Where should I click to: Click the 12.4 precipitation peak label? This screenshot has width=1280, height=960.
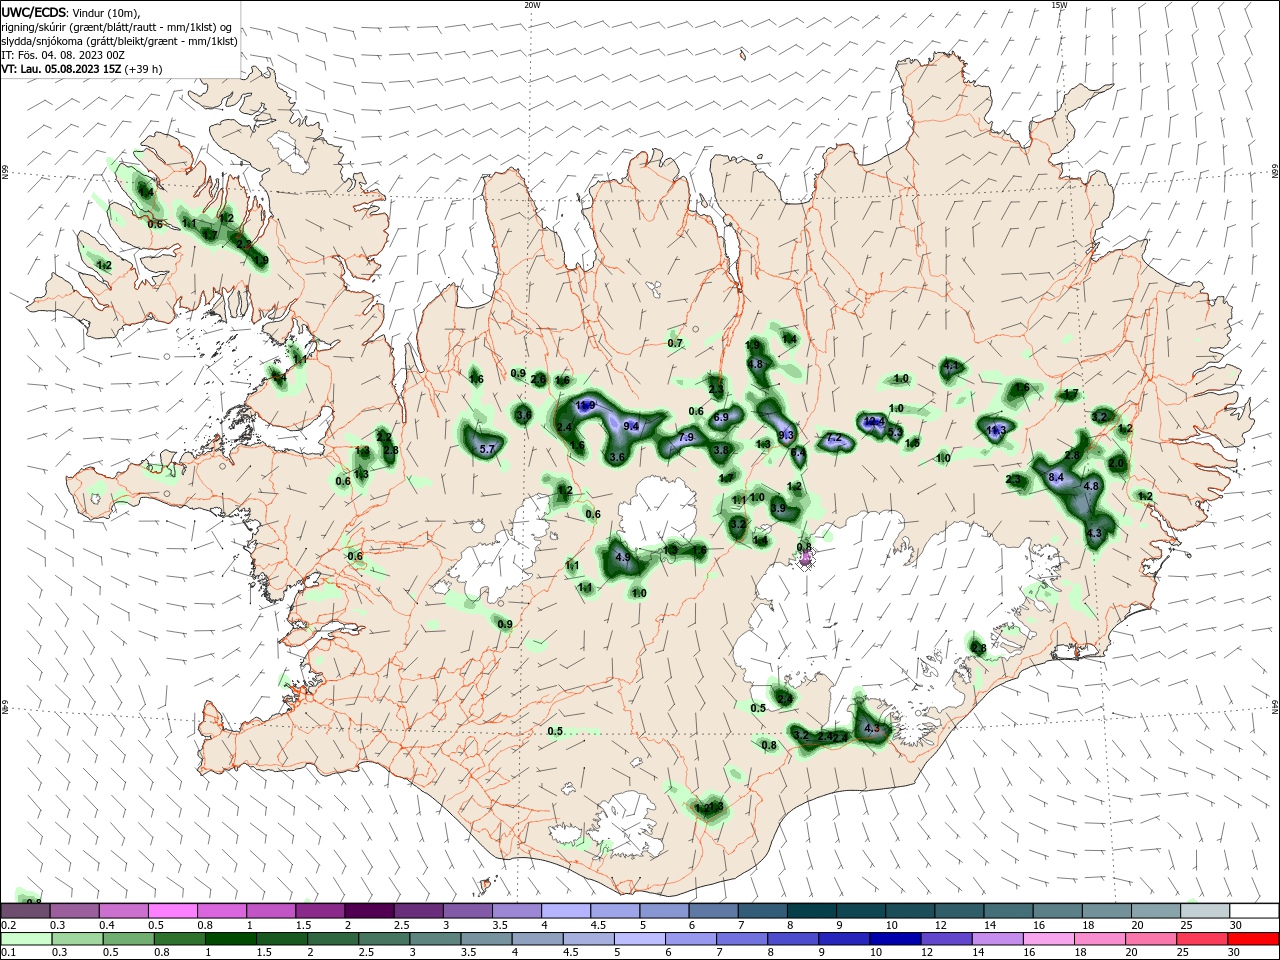[x=873, y=421]
